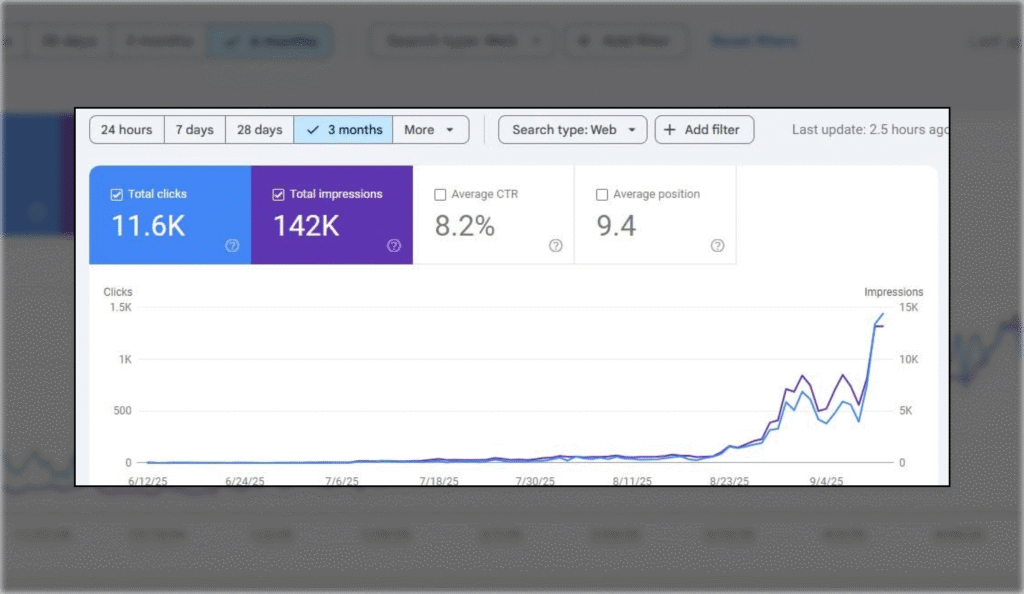
Task: Uncheck the Total clicks checkbox
Action: point(117,194)
